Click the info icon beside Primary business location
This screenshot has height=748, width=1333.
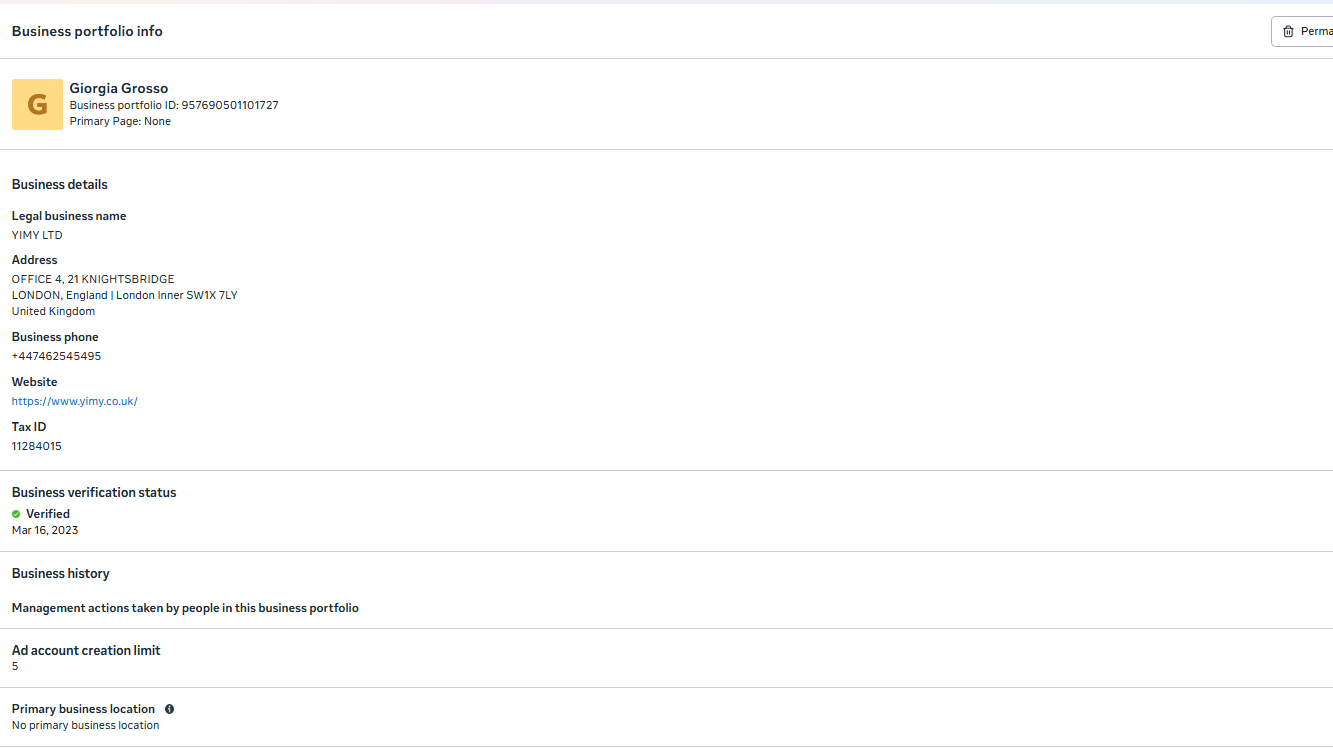coord(169,709)
